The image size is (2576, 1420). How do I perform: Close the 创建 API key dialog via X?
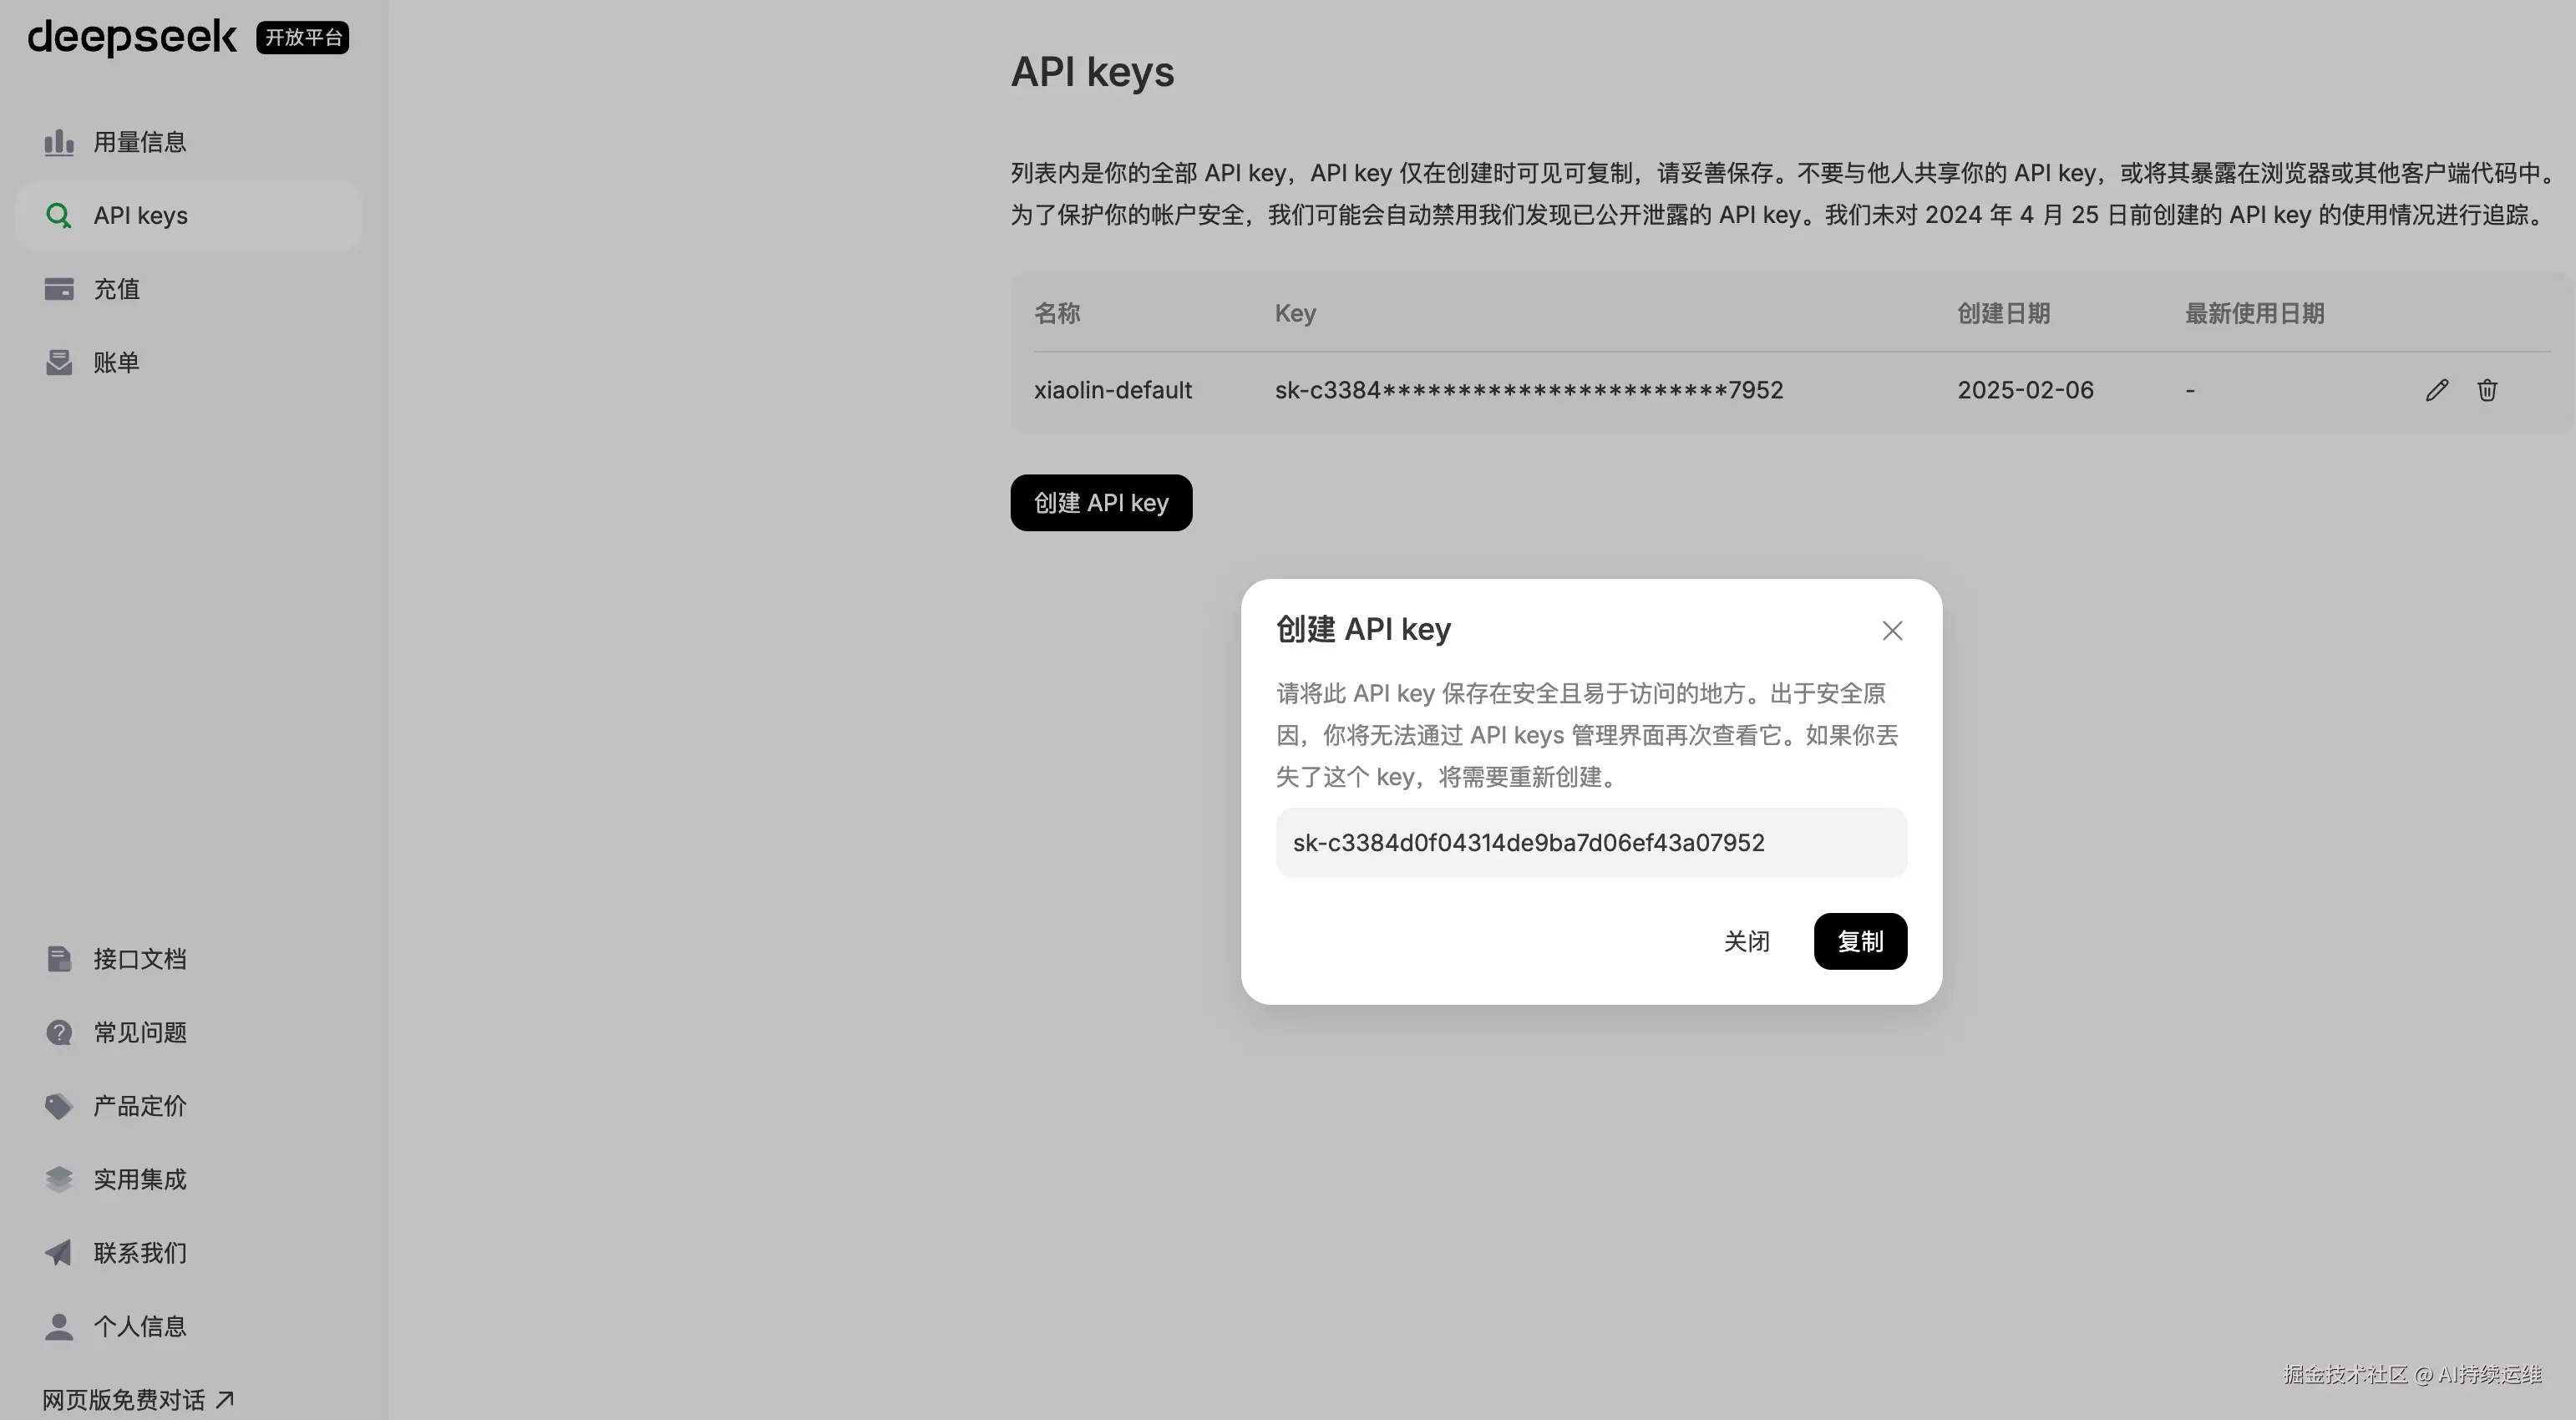click(x=1891, y=630)
